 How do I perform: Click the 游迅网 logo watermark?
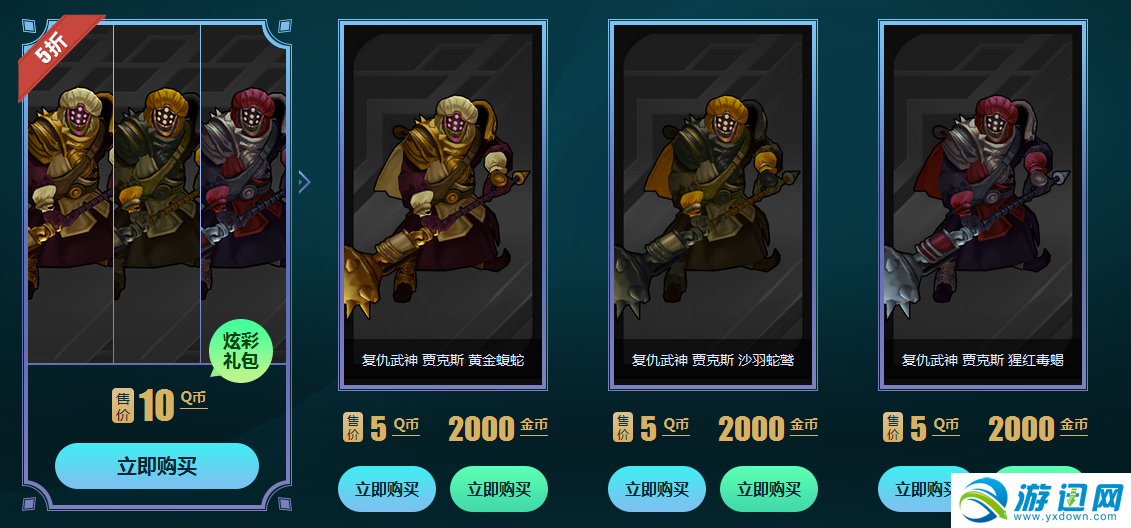pos(1041,500)
